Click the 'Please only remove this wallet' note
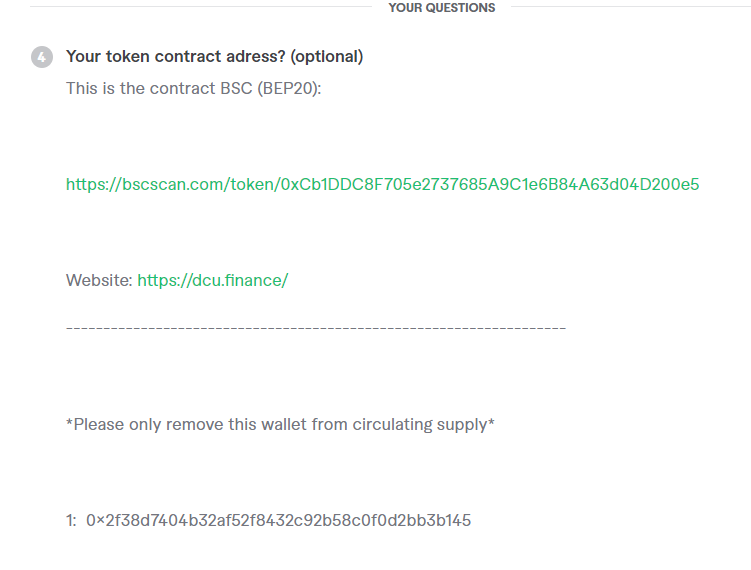The image size is (751, 570). coord(200,424)
